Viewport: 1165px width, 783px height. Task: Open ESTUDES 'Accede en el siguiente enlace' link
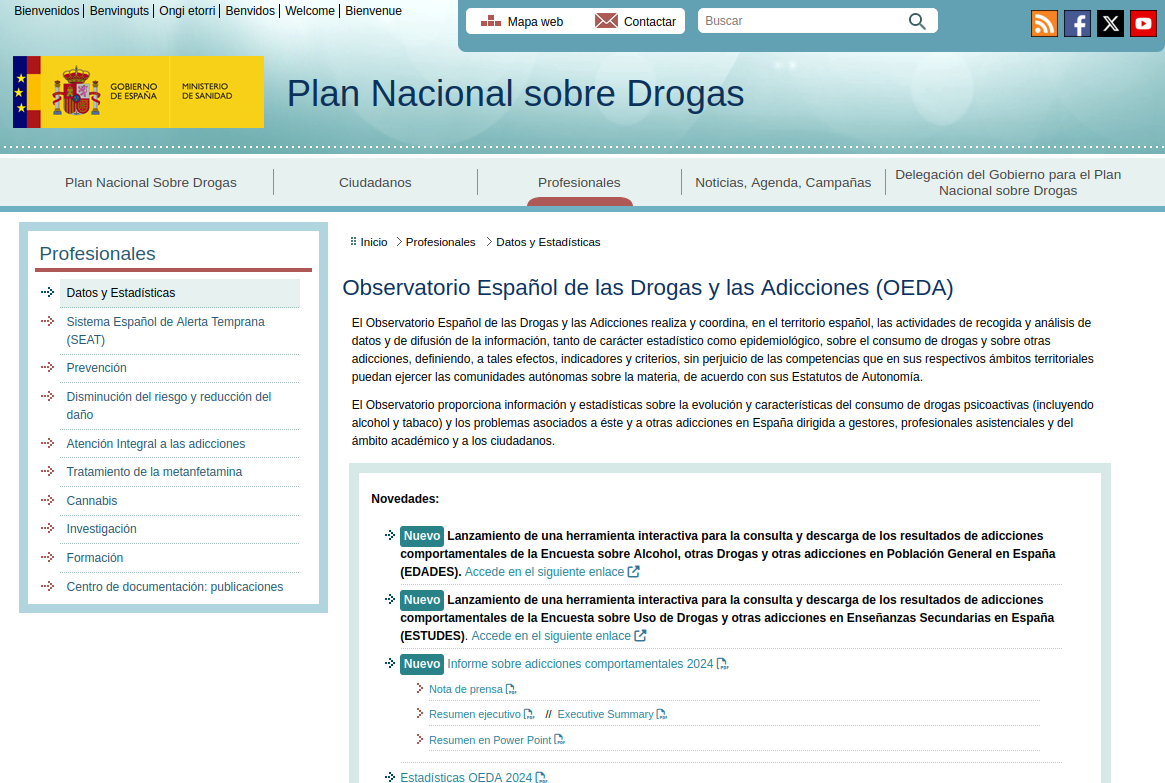[551, 636]
